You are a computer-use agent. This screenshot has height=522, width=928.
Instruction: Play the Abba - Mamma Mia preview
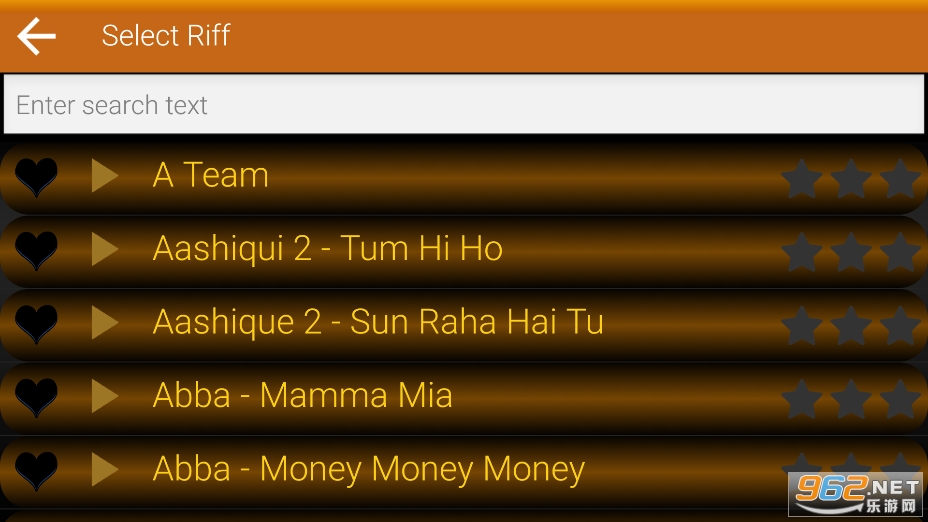coord(105,396)
